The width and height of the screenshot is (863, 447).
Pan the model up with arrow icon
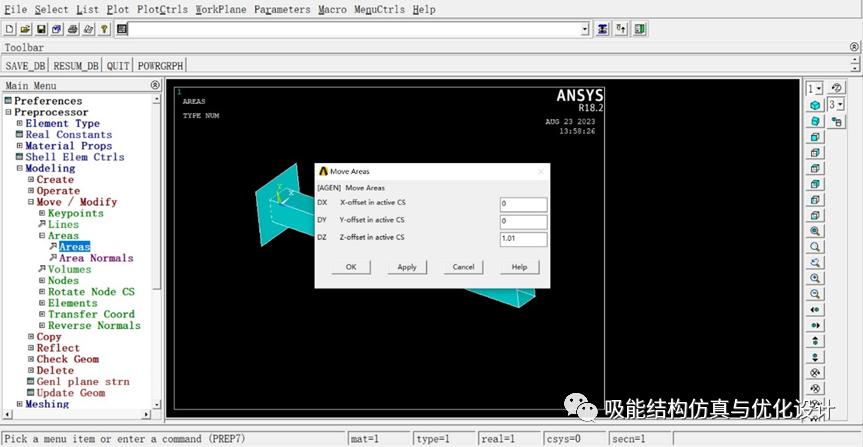click(815, 341)
